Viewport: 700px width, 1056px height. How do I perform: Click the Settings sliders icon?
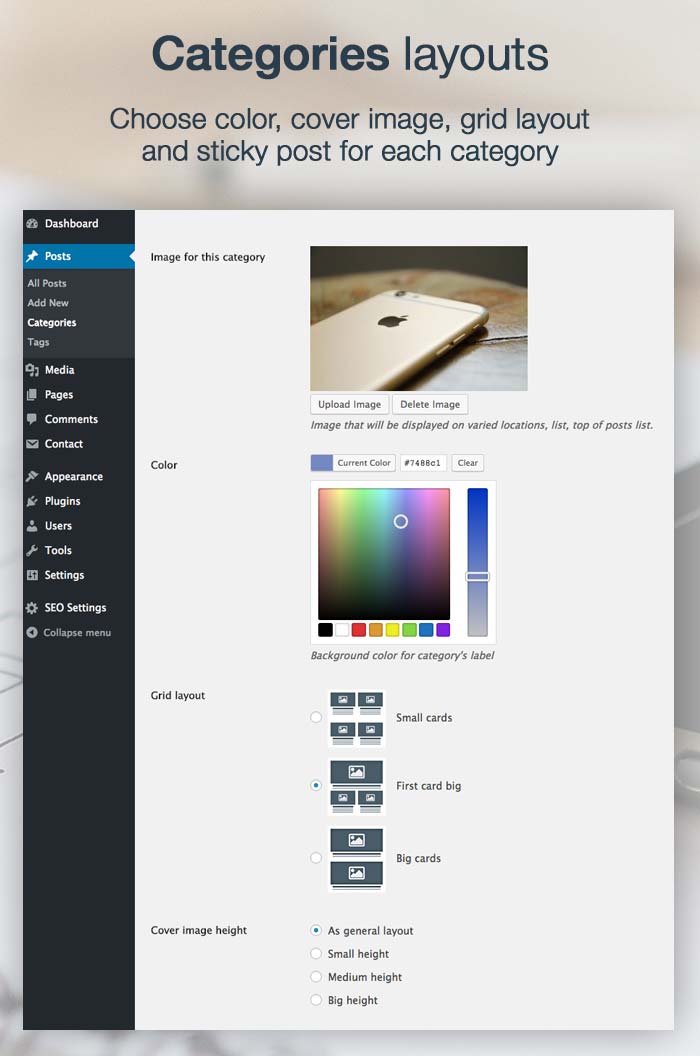[x=32, y=575]
